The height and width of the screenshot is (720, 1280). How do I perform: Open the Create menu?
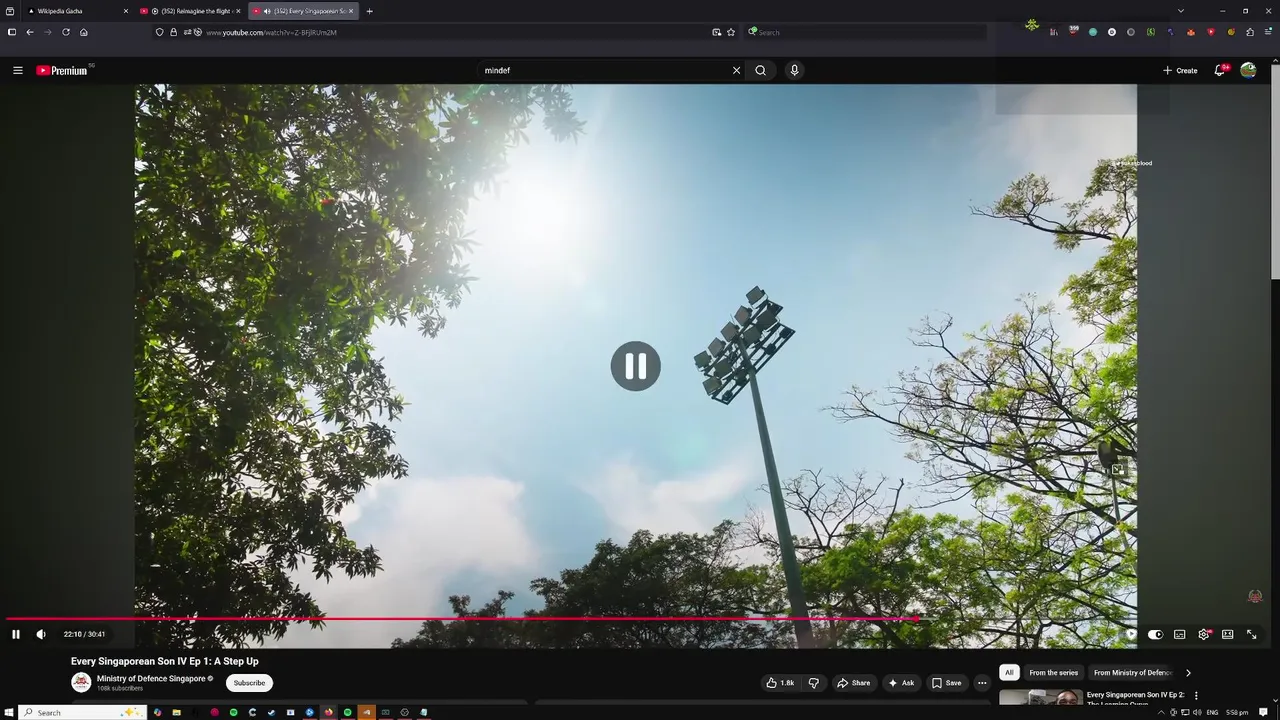tap(1180, 70)
